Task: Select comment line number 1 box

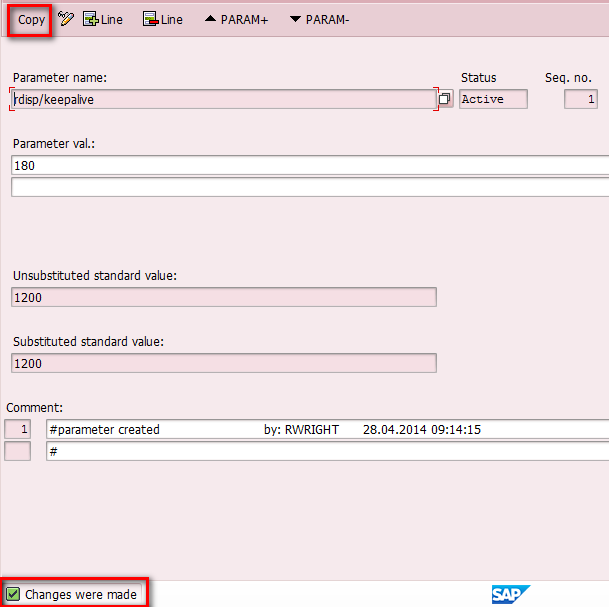Action: (18, 429)
